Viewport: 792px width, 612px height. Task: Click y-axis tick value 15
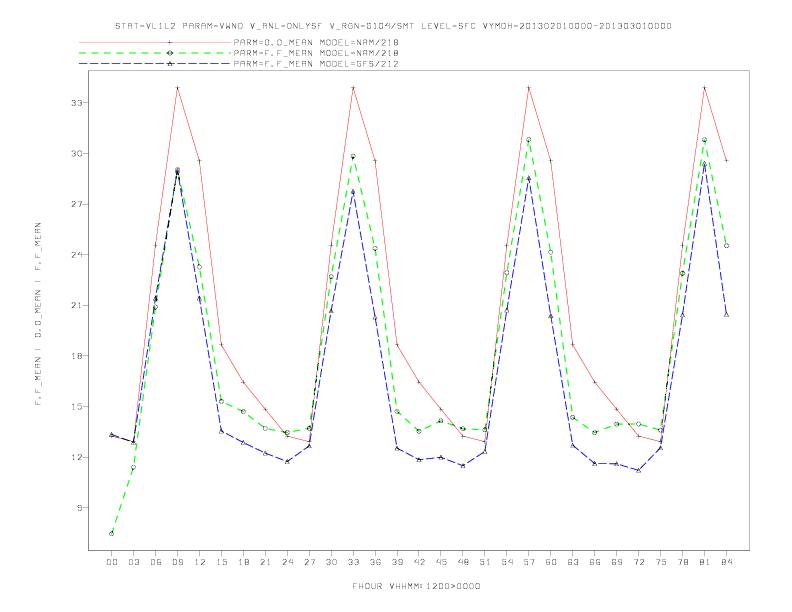pos(76,406)
